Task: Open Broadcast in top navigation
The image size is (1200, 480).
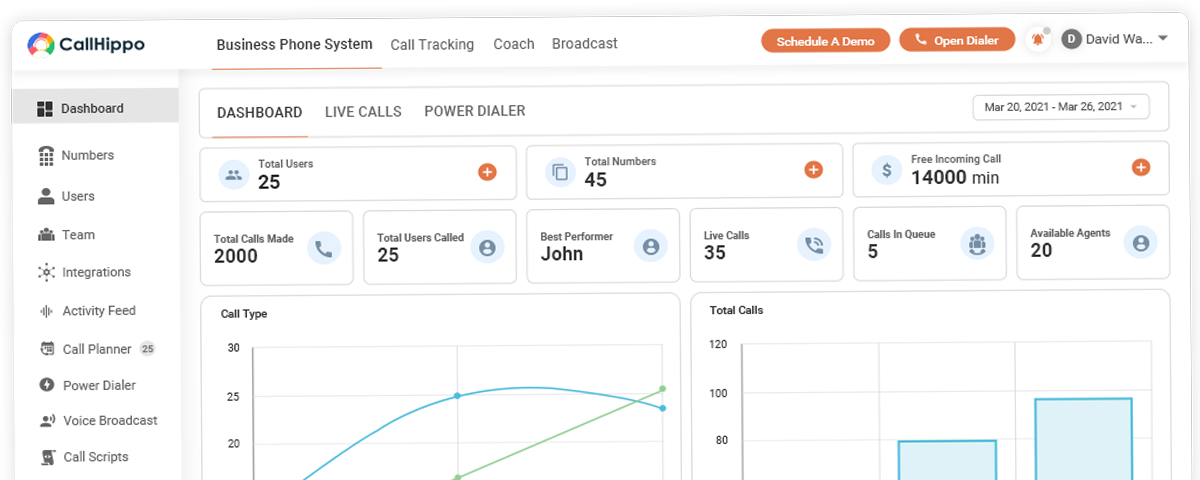Action: (x=585, y=44)
